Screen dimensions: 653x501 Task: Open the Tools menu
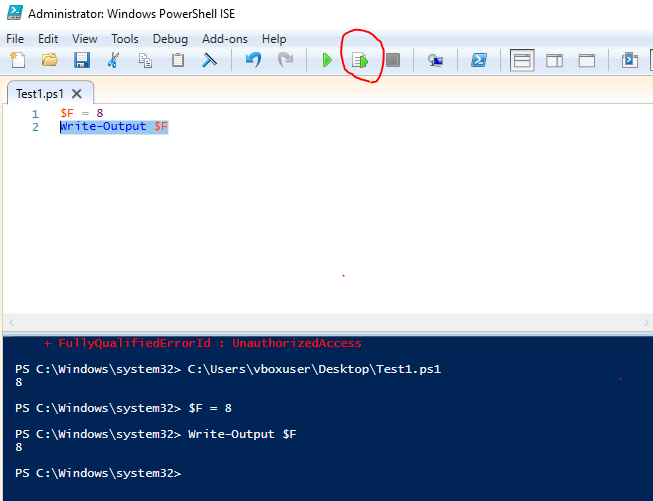tap(125, 39)
